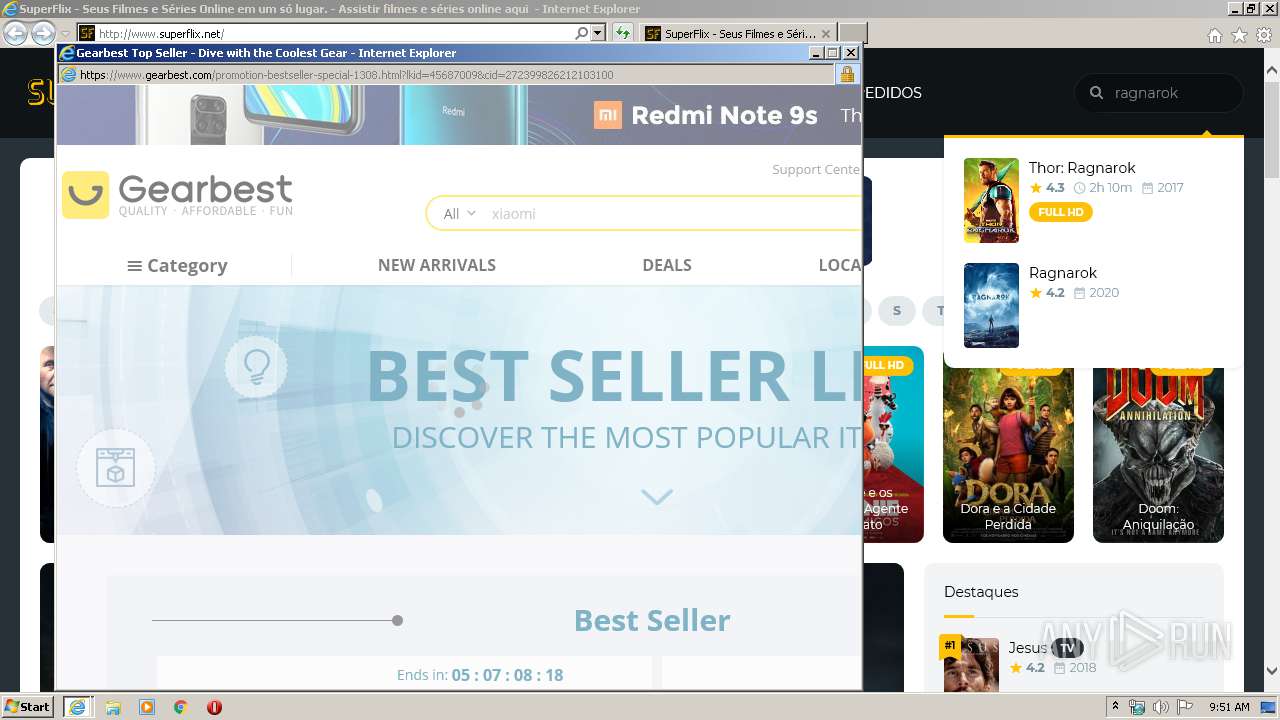Open the Doom: Aniquilação poster
Viewport: 1280px width, 720px height.
pyautogui.click(x=1158, y=444)
